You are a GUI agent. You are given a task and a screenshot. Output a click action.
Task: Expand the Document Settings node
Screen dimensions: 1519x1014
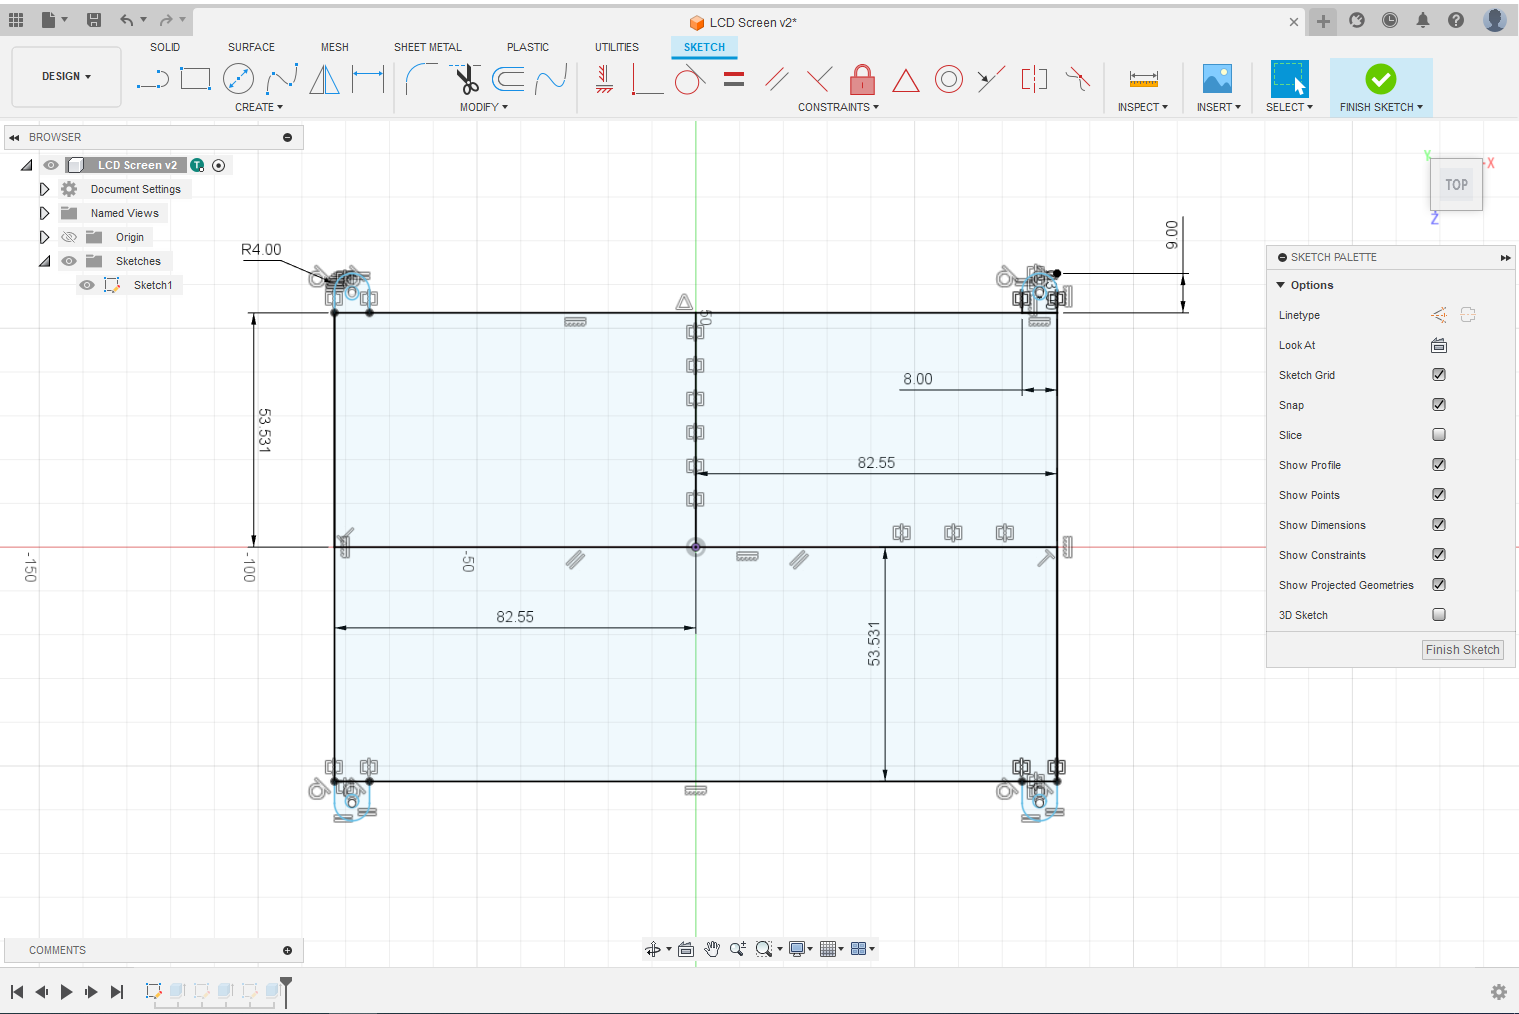coord(44,189)
